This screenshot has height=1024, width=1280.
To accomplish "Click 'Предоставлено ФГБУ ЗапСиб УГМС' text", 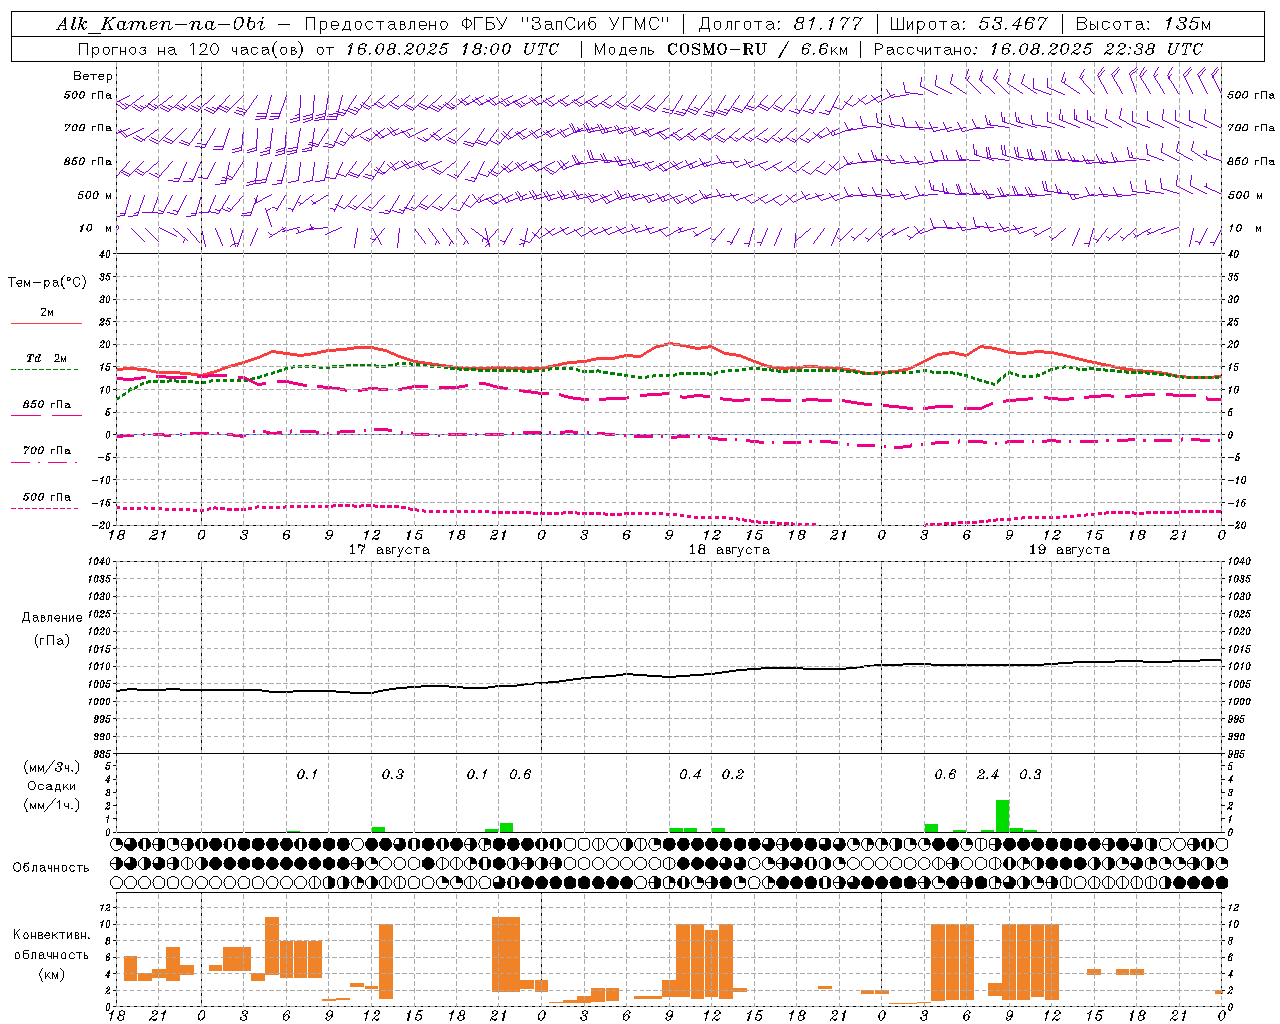I will 487,24.
